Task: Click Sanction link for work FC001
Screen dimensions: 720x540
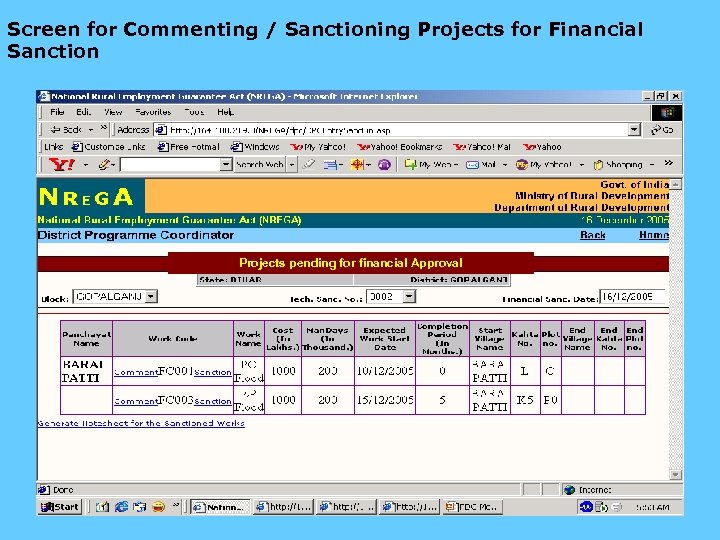Action: point(213,372)
